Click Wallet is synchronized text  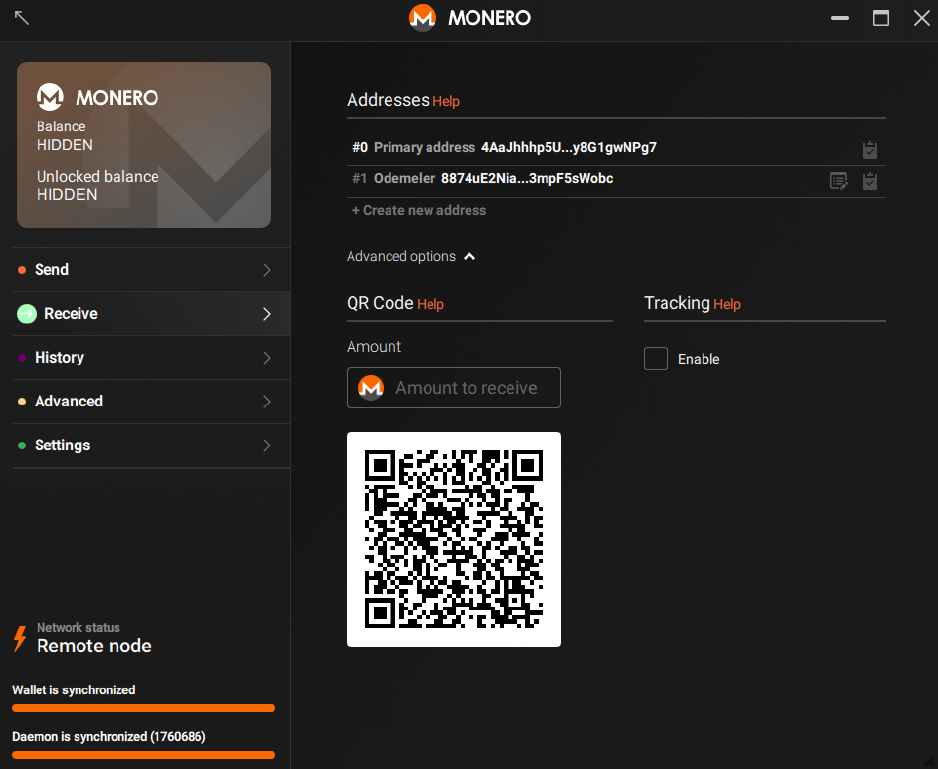click(74, 690)
